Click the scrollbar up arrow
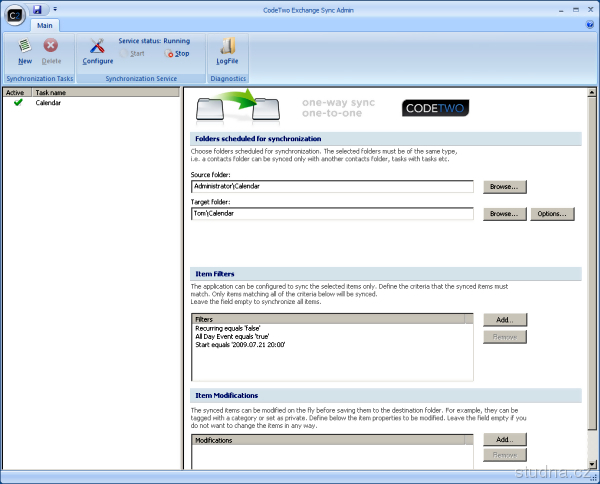This screenshot has height=484, width=600. 592,92
